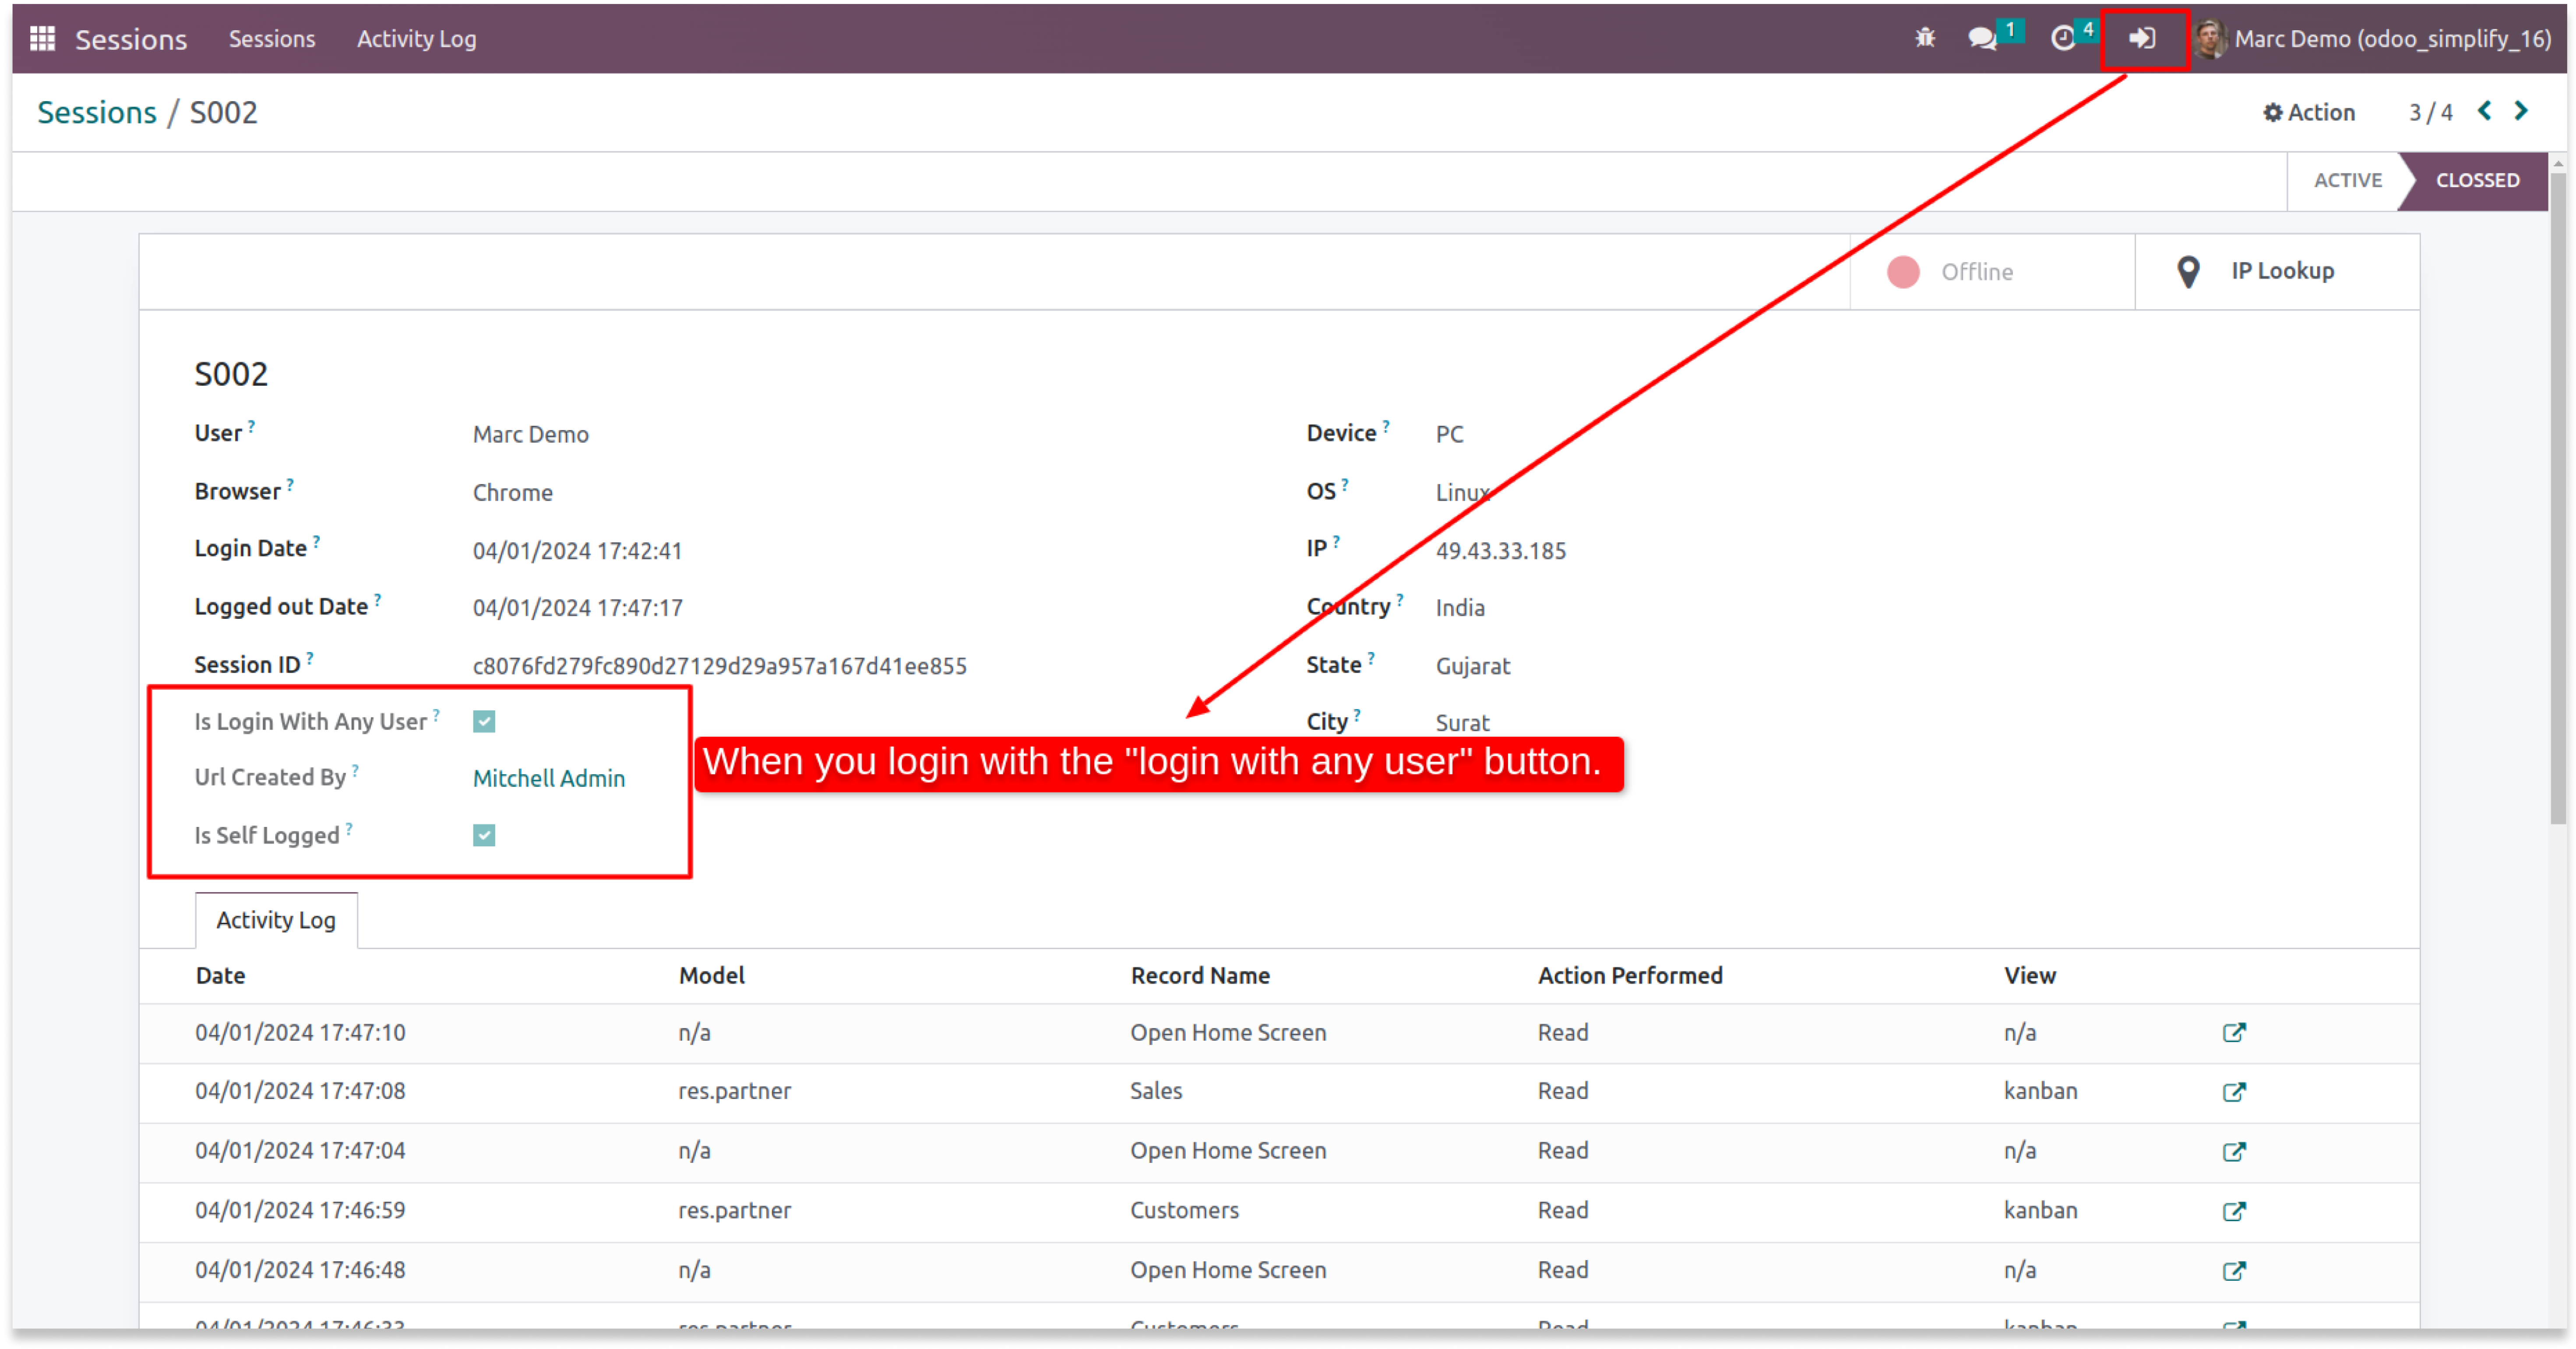Open record link for 17:47:10 row
This screenshot has width=2576, height=1349.
click(2233, 1033)
